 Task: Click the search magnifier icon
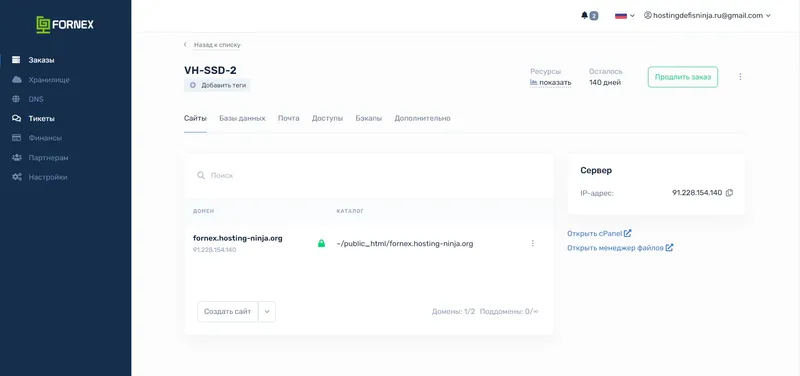tap(201, 176)
